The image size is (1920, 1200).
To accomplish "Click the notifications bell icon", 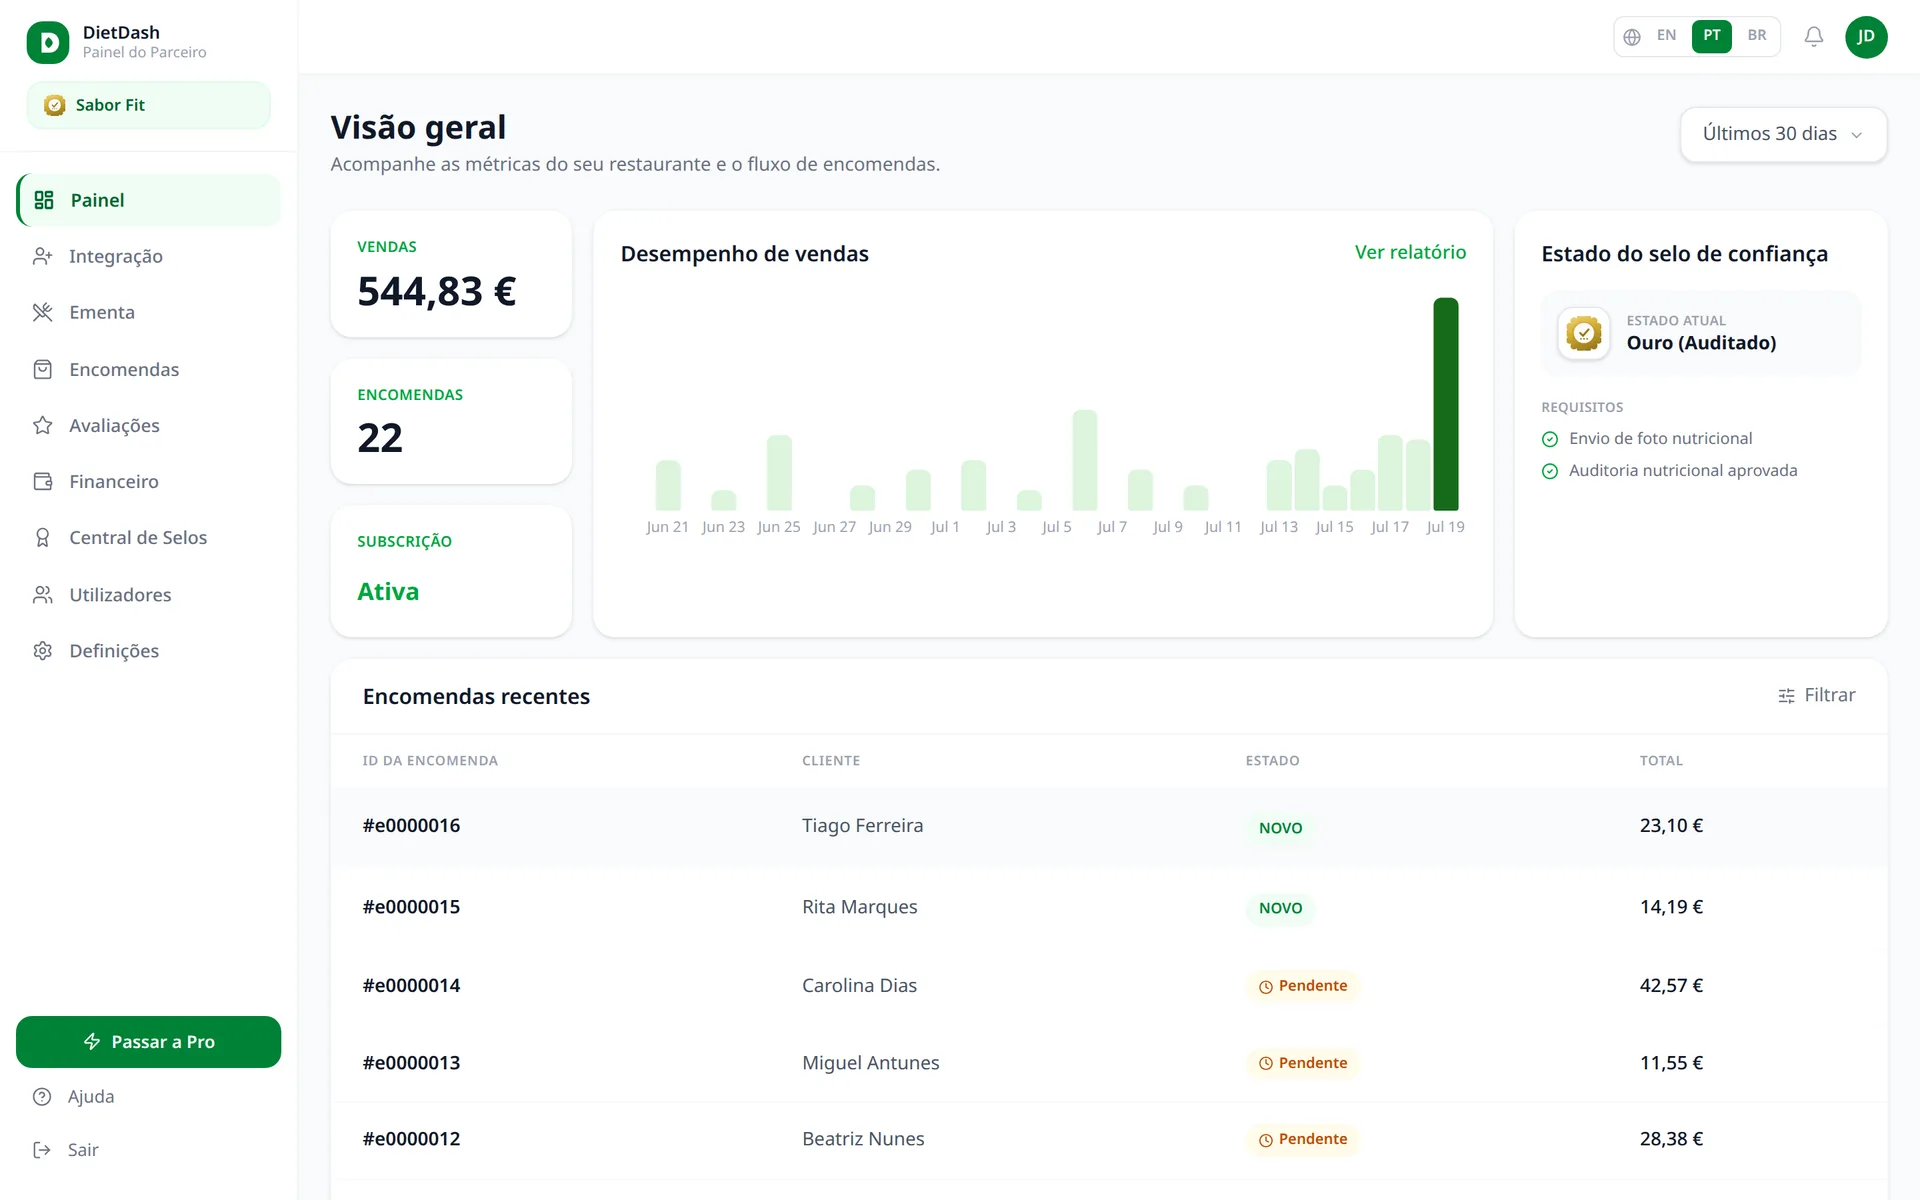I will [x=1813, y=37].
